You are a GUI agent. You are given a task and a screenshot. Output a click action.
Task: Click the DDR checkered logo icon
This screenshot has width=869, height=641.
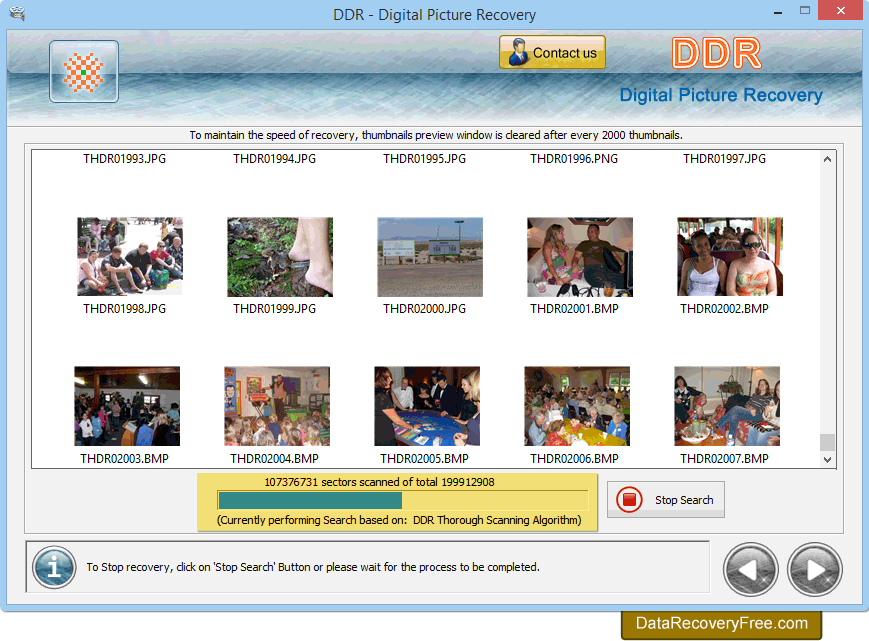point(84,71)
